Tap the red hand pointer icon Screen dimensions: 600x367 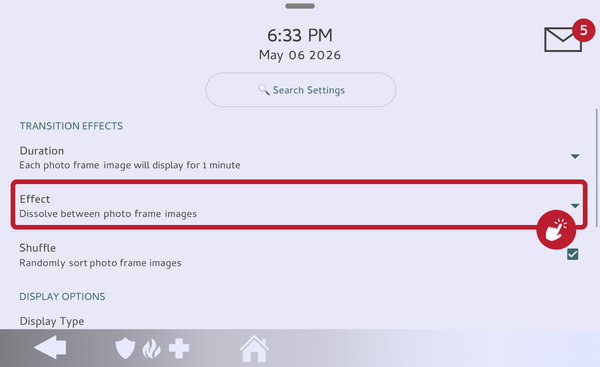556,230
